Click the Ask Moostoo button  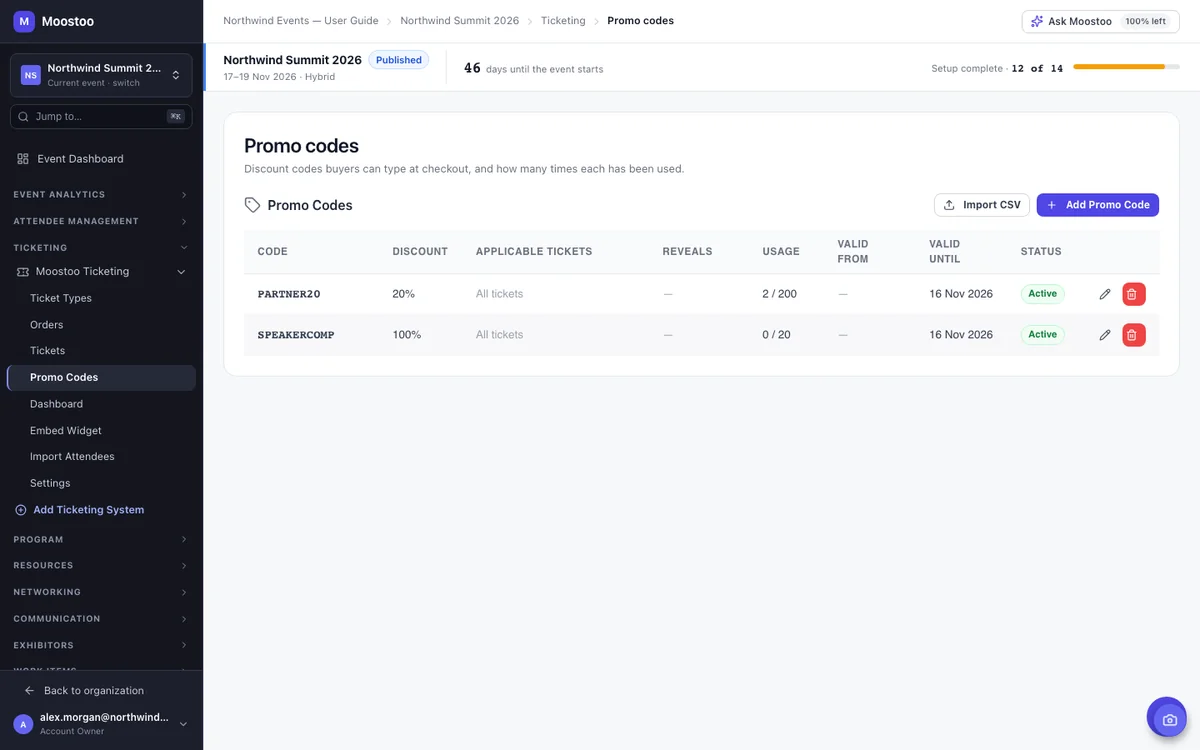1100,21
